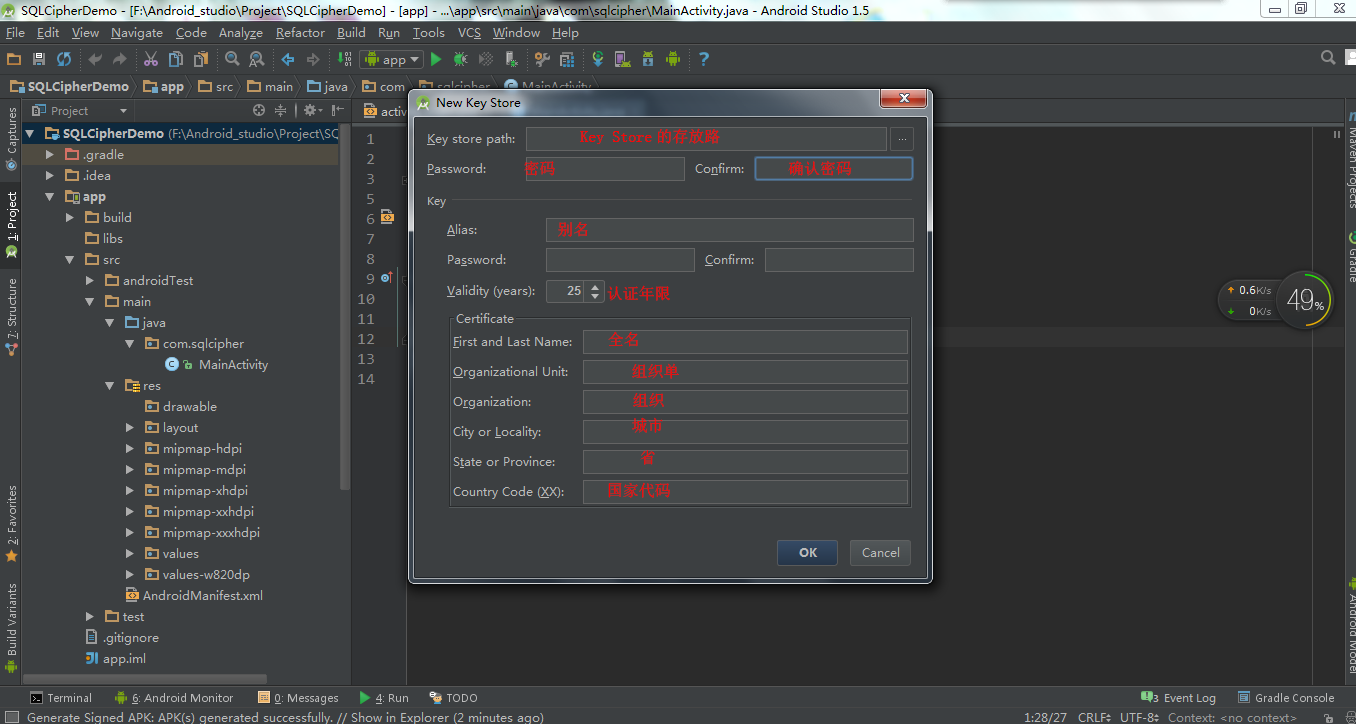This screenshot has height=724, width=1356.
Task: Click the Alias input field
Action: [730, 230]
